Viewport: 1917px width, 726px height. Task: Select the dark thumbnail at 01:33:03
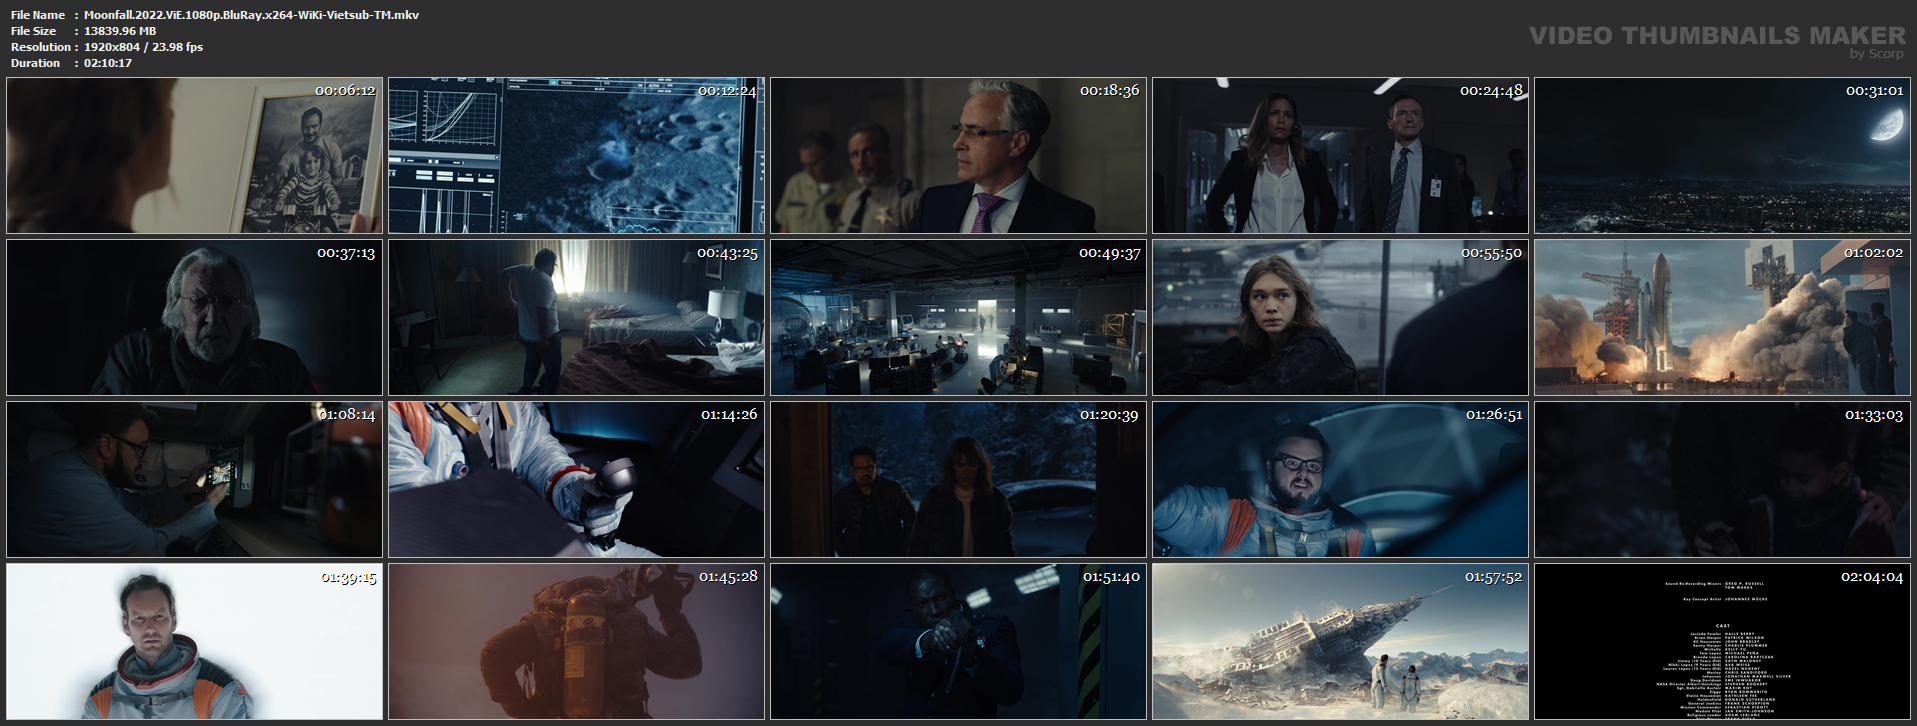click(x=1722, y=480)
